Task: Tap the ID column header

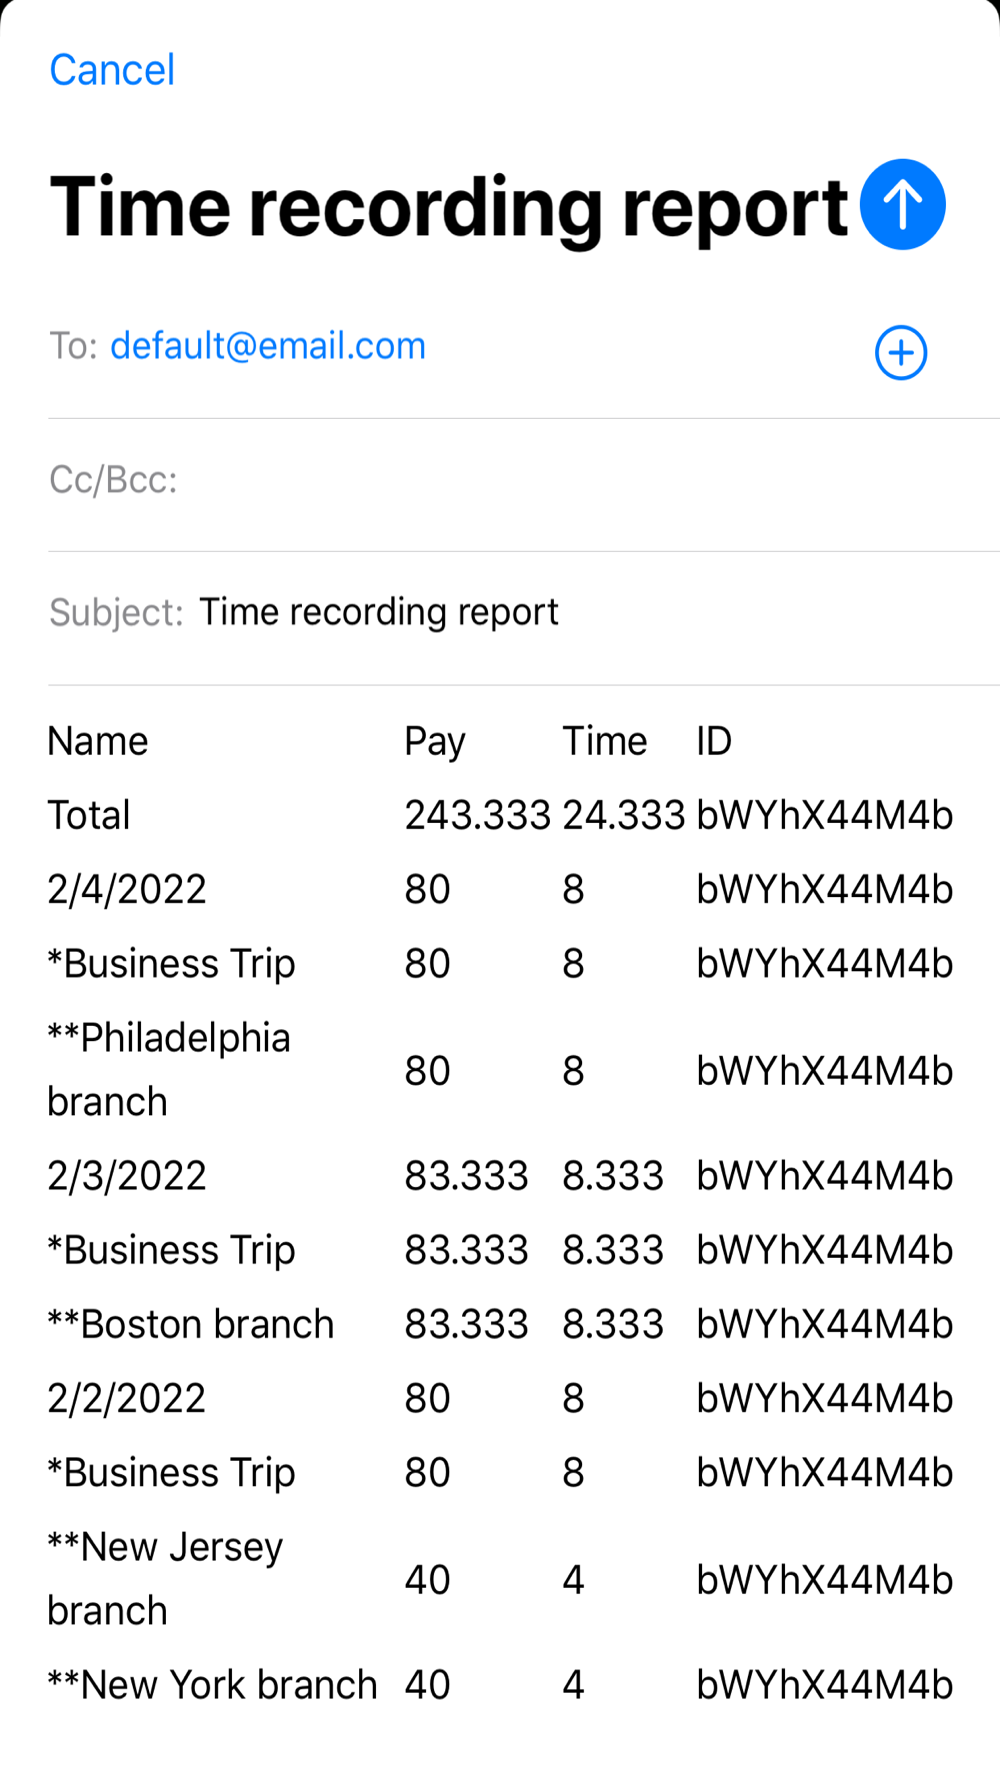Action: click(714, 741)
